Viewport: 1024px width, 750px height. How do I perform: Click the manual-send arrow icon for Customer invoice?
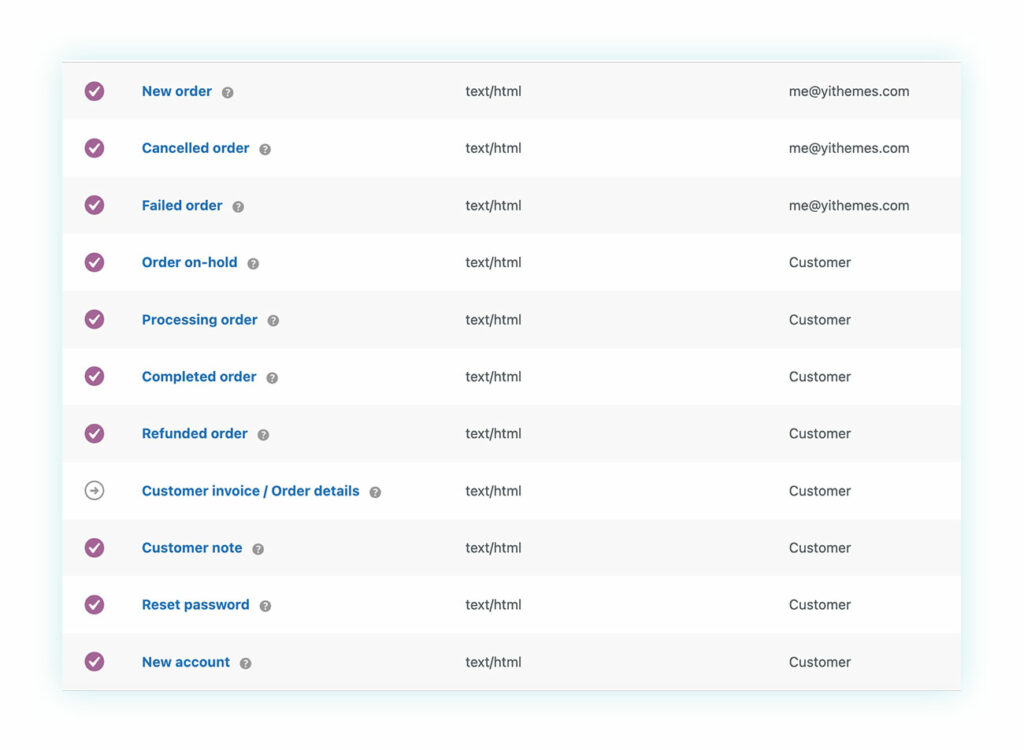click(94, 491)
